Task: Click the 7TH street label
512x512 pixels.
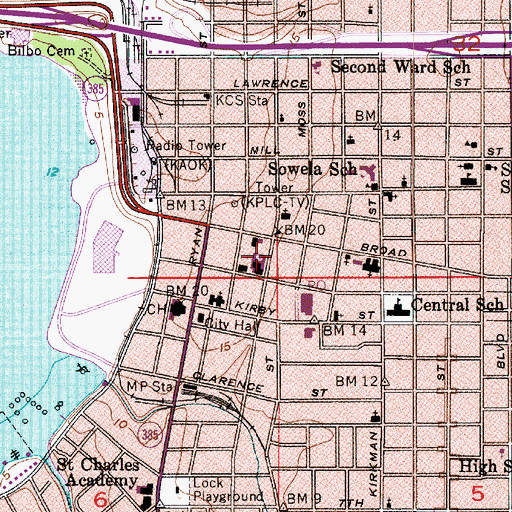Action: (x=352, y=503)
